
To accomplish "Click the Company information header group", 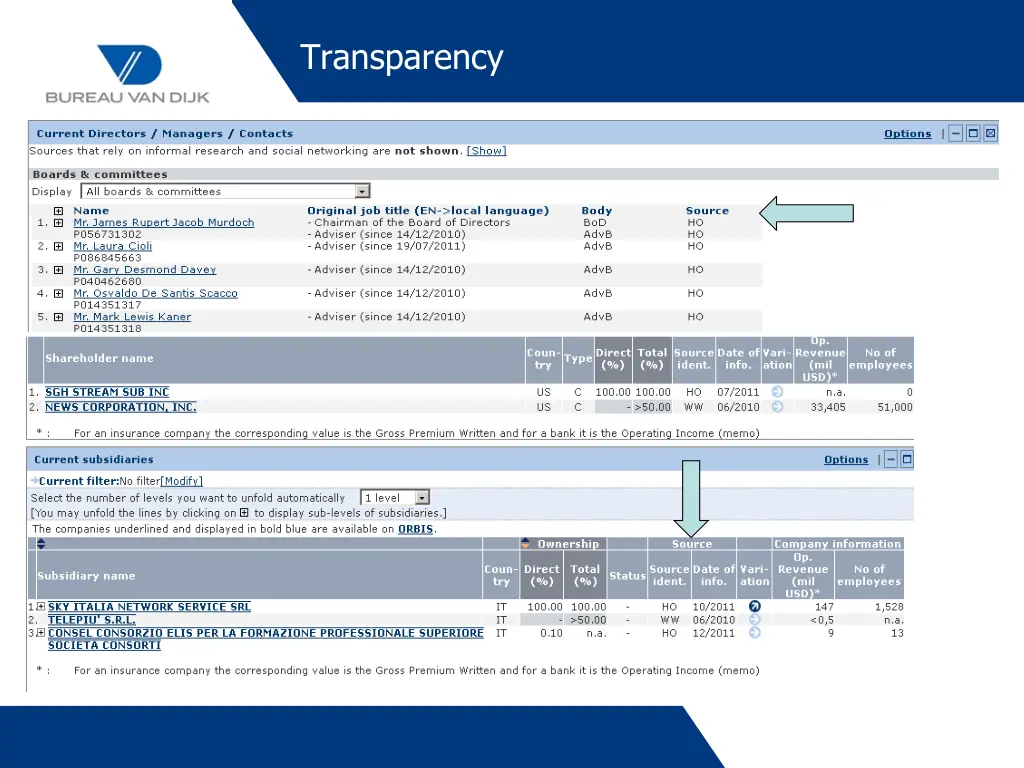I will (837, 543).
